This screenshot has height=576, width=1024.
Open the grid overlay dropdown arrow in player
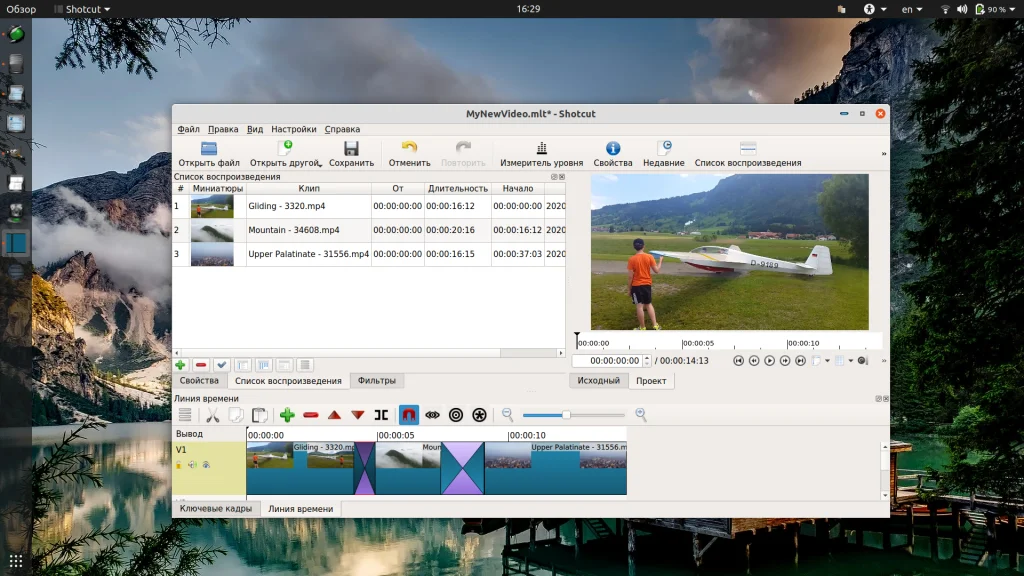(850, 361)
